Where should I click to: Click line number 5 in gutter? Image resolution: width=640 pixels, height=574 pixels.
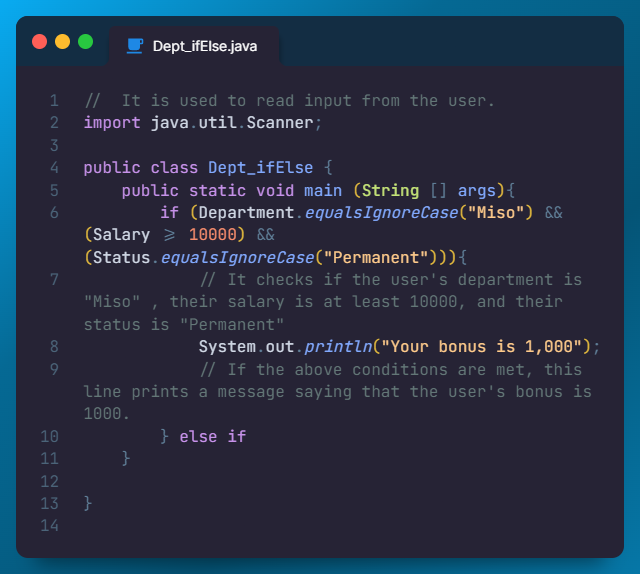(54, 191)
